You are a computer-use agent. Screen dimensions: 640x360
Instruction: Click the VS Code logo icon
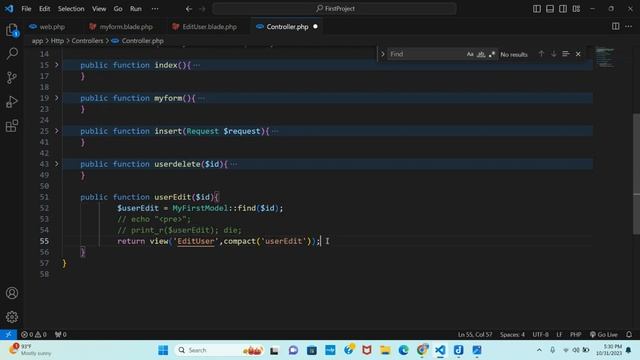pyautogui.click(x=9, y=9)
